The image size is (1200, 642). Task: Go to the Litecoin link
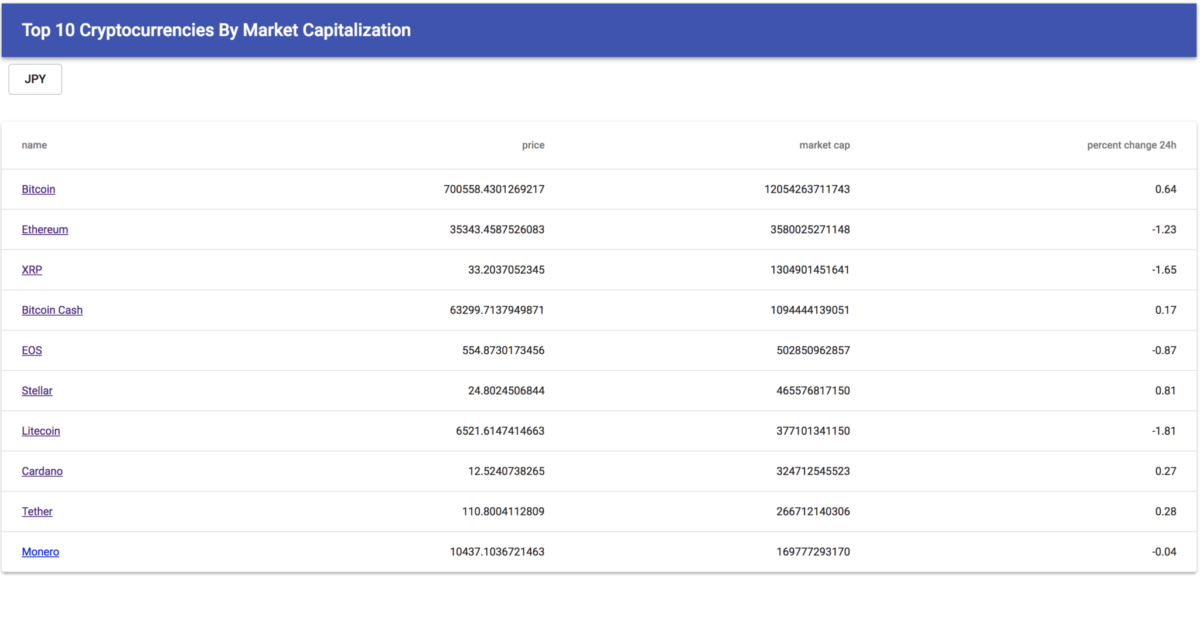coord(41,431)
